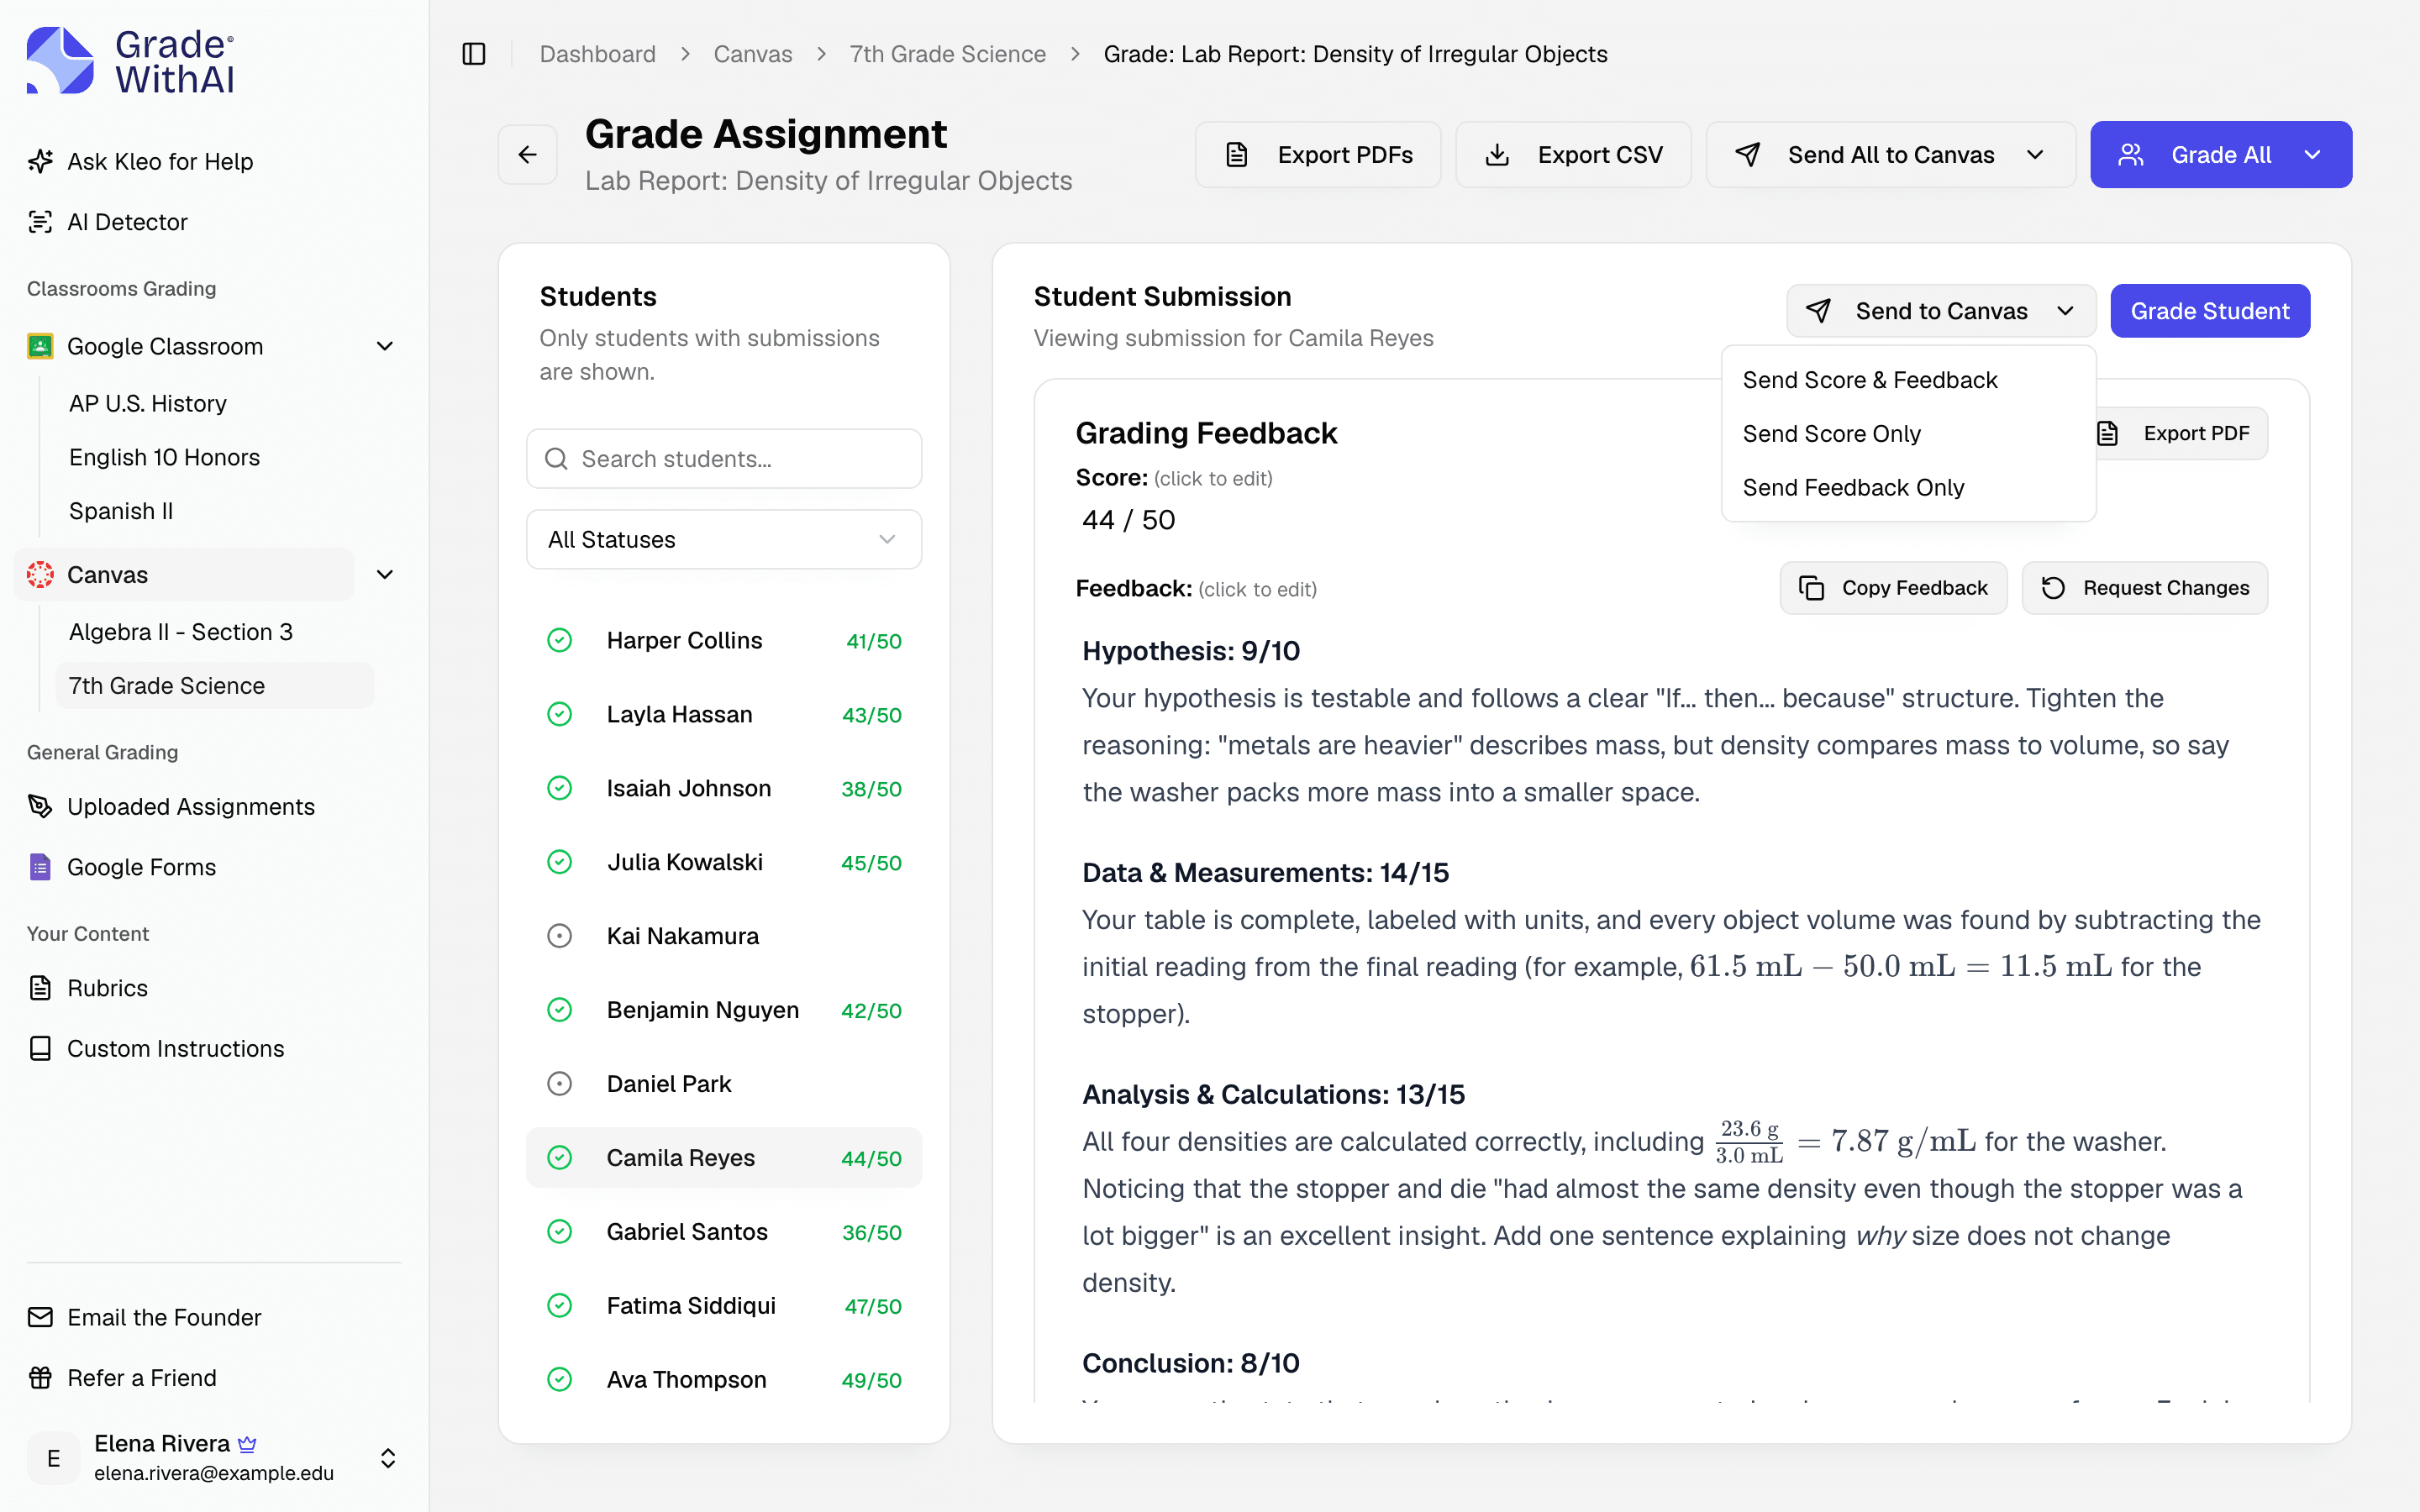Select student Isaiah Johnson
Screen dimensions: 2420x1512
click(724, 788)
